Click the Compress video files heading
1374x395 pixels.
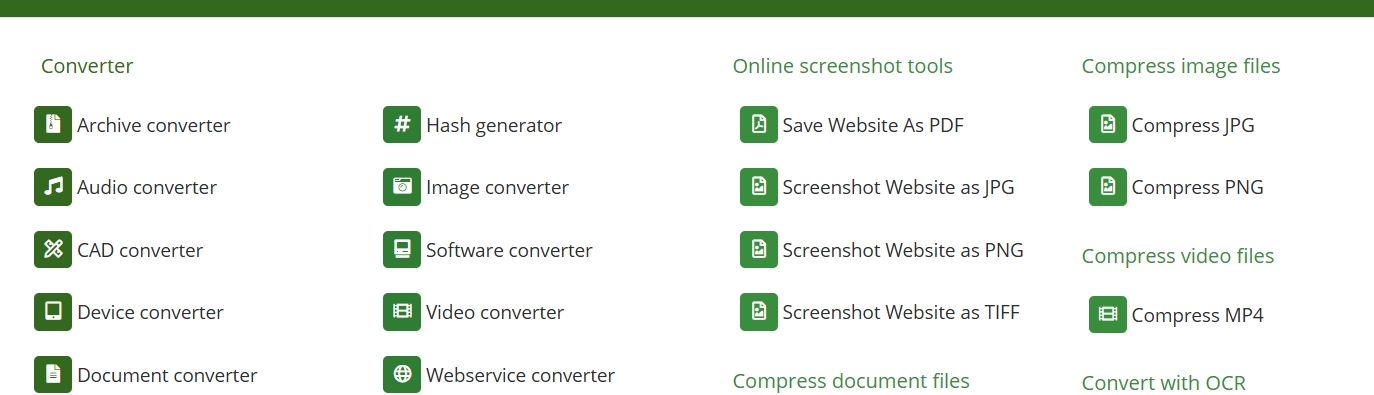coord(1177,256)
